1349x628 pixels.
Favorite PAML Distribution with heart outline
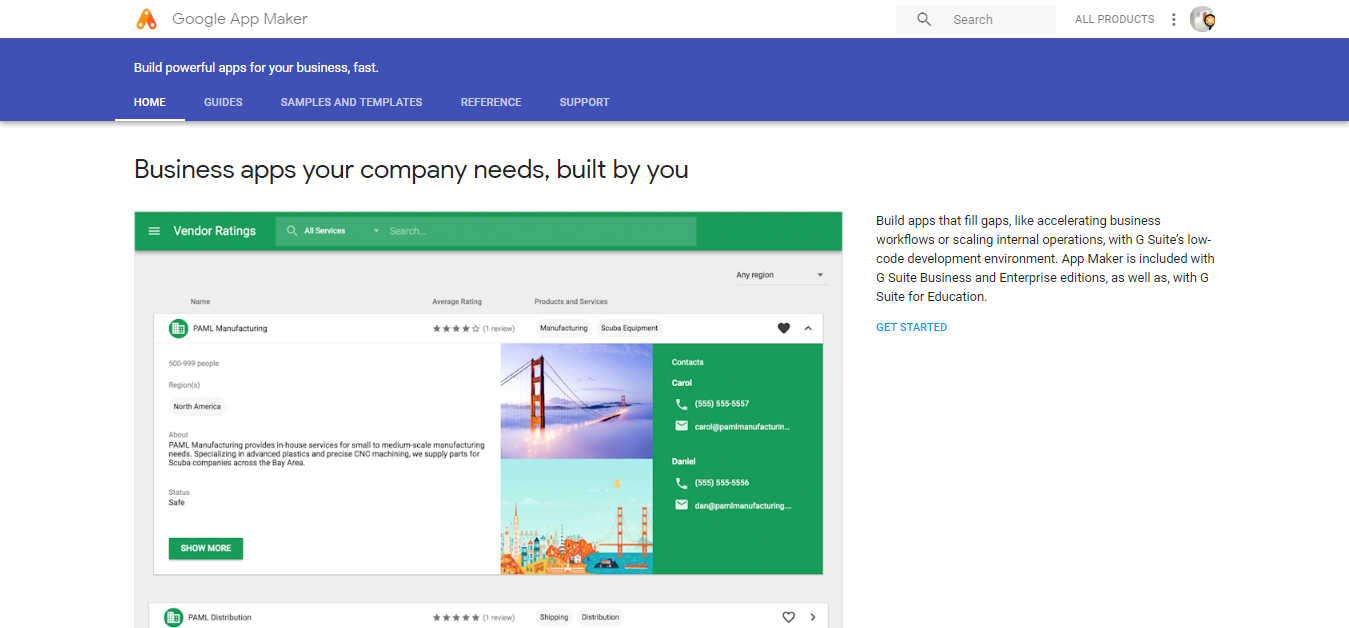[x=788, y=617]
